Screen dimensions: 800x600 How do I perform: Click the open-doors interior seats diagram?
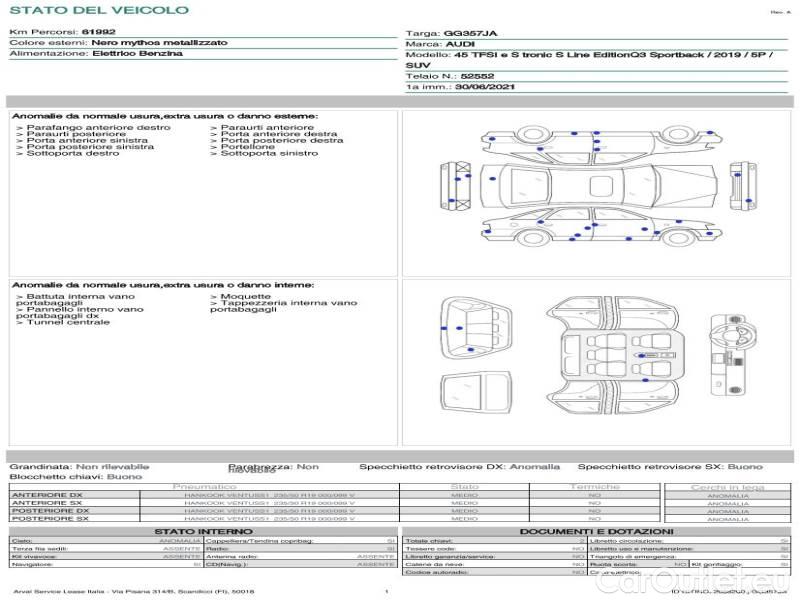[613, 352]
